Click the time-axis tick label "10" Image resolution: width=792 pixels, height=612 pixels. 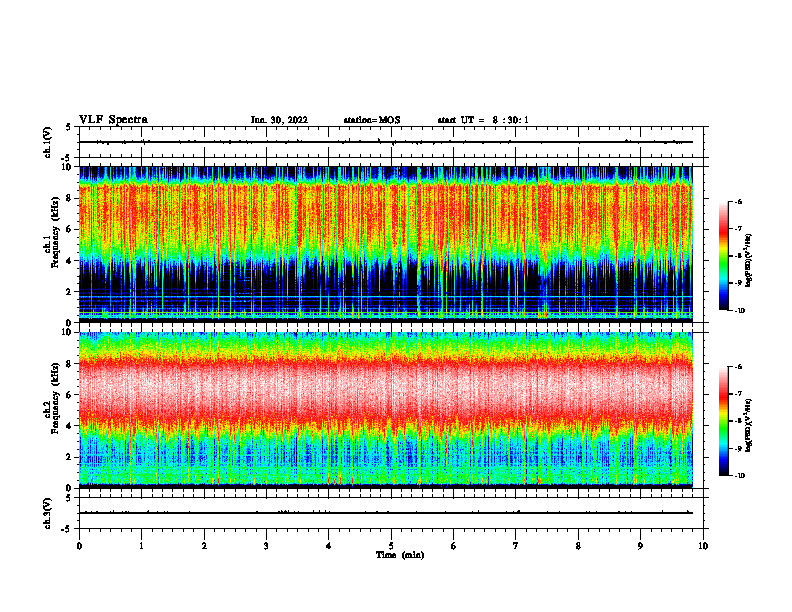703,546
